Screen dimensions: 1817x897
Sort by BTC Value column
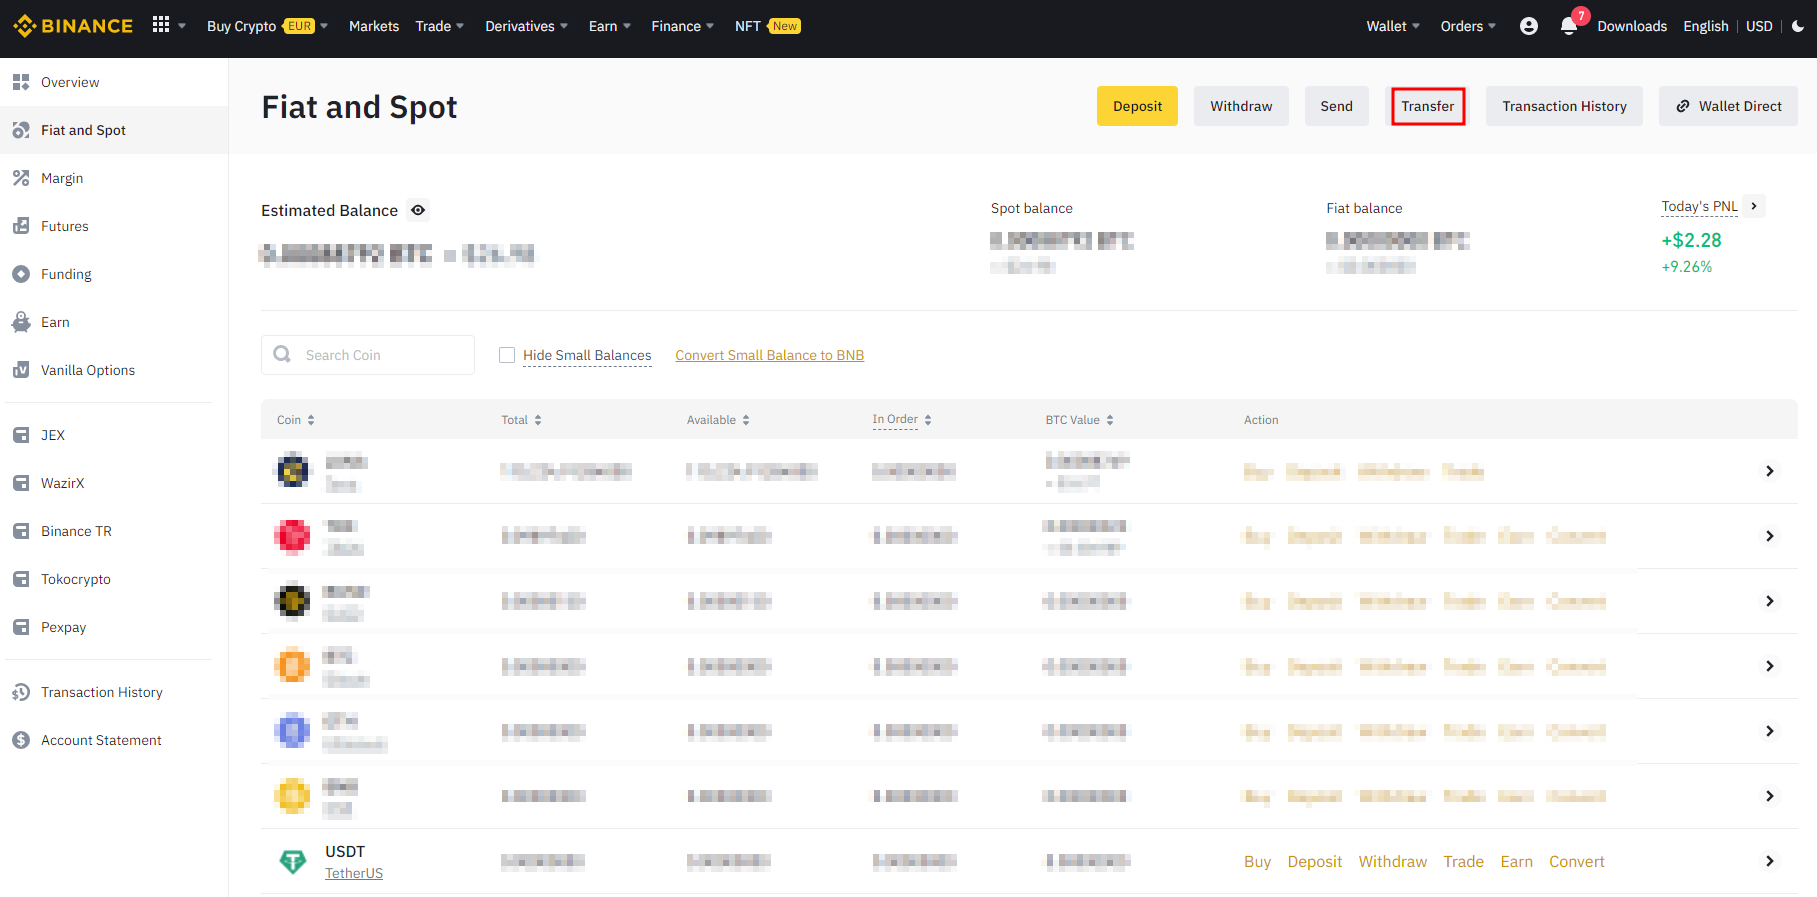pyautogui.click(x=1080, y=420)
